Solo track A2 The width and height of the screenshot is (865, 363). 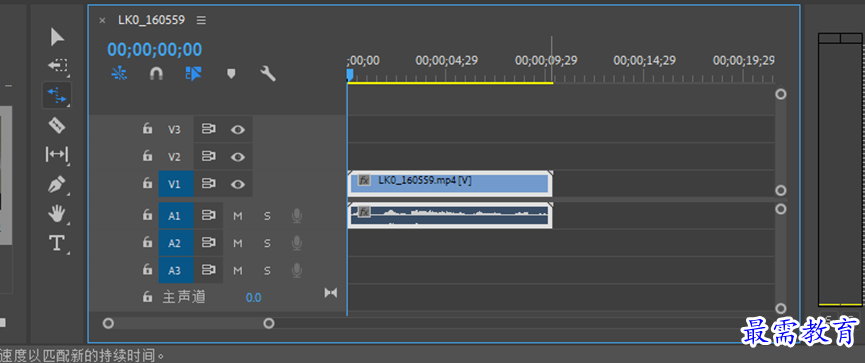click(x=268, y=243)
